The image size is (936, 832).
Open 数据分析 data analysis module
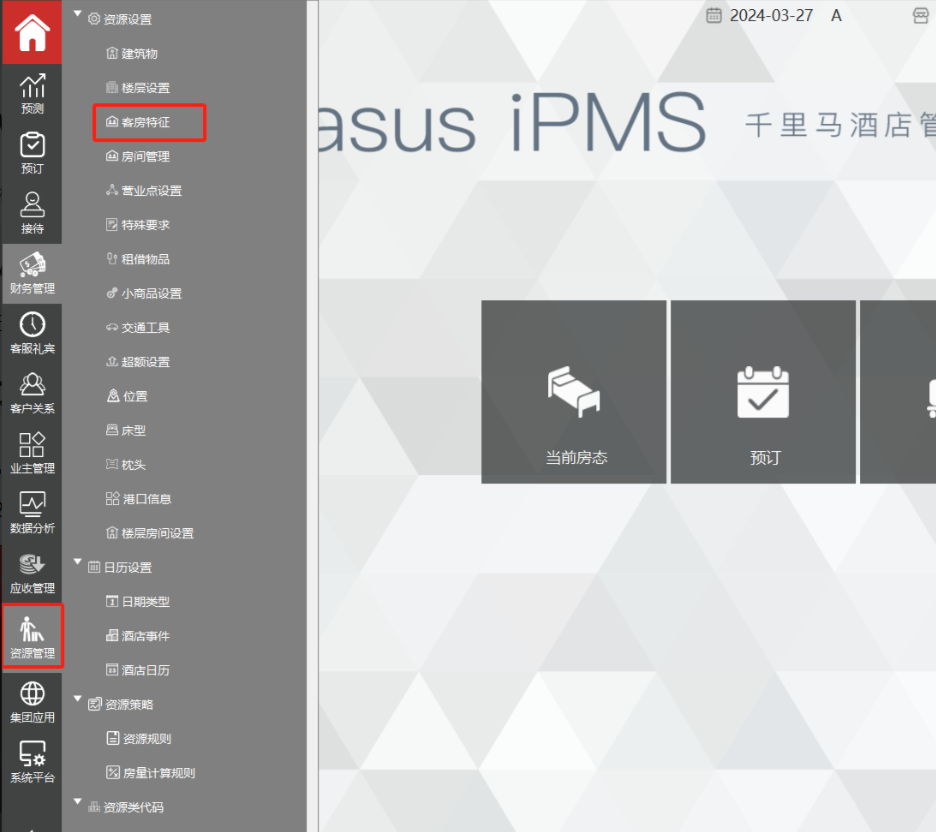click(x=32, y=513)
